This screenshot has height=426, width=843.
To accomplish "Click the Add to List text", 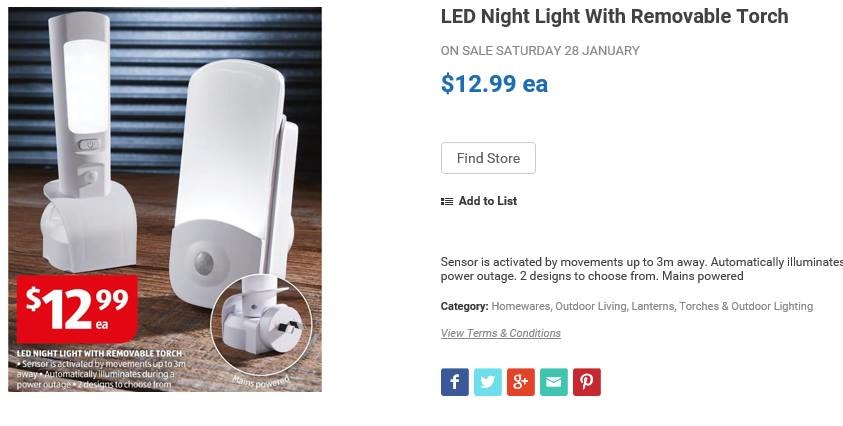I will 487,201.
